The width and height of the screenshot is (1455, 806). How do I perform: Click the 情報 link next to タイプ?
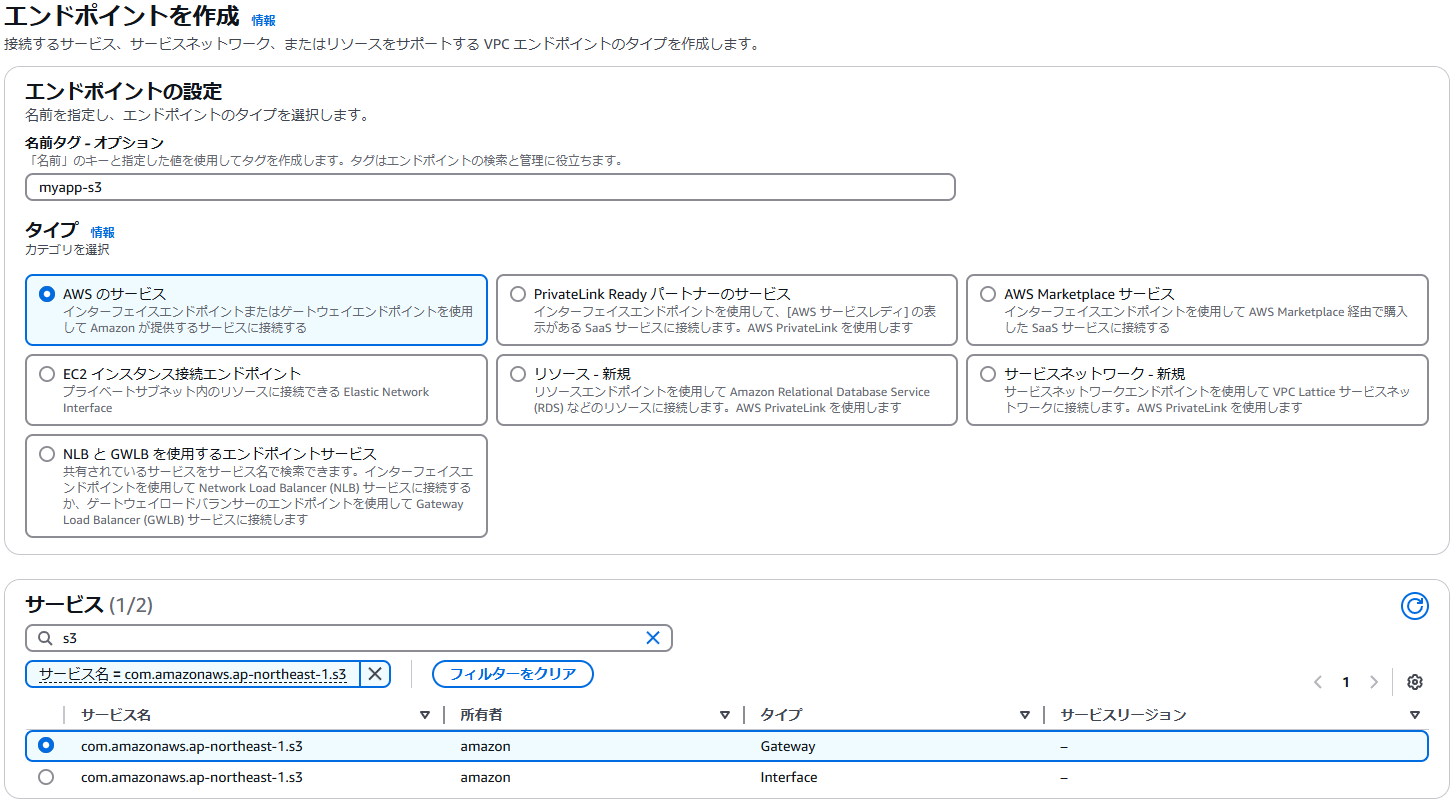101,231
